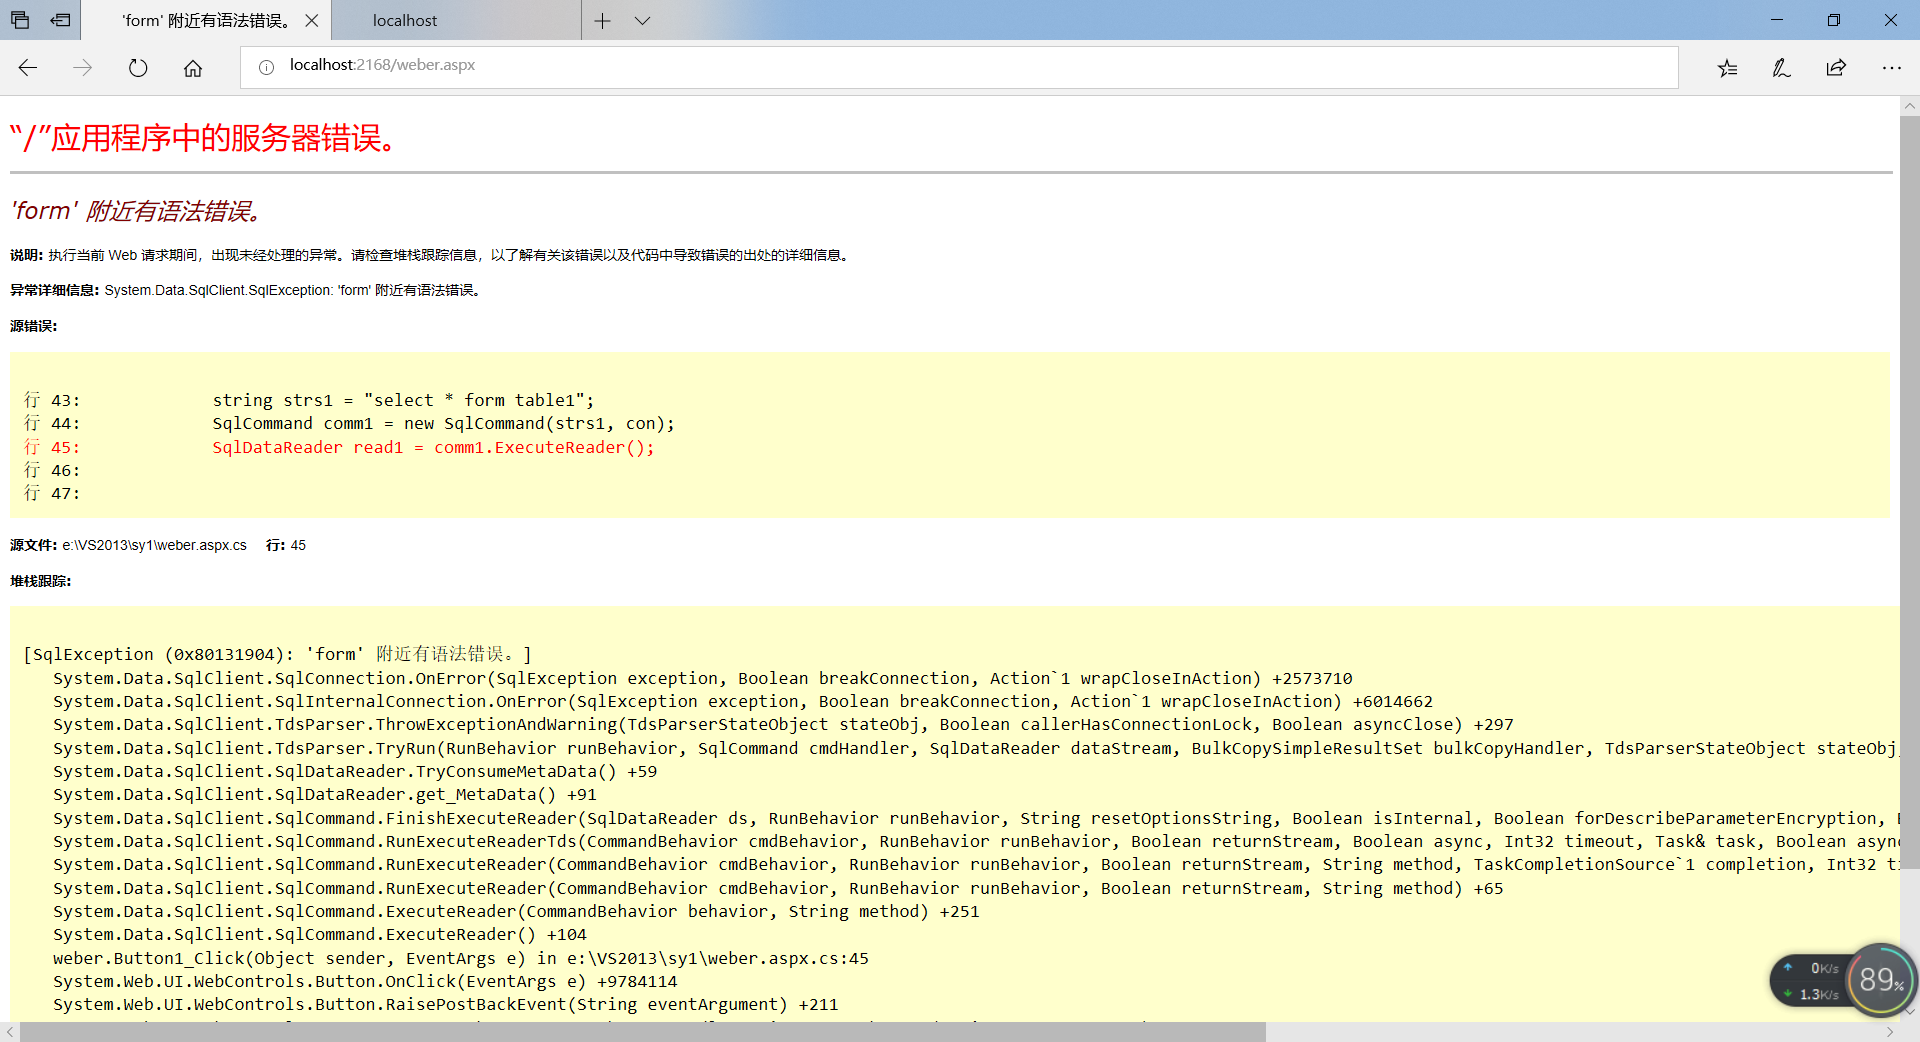Image resolution: width=1920 pixels, height=1042 pixels.
Task: Show the tabs you've set aside
Action: click(60, 20)
